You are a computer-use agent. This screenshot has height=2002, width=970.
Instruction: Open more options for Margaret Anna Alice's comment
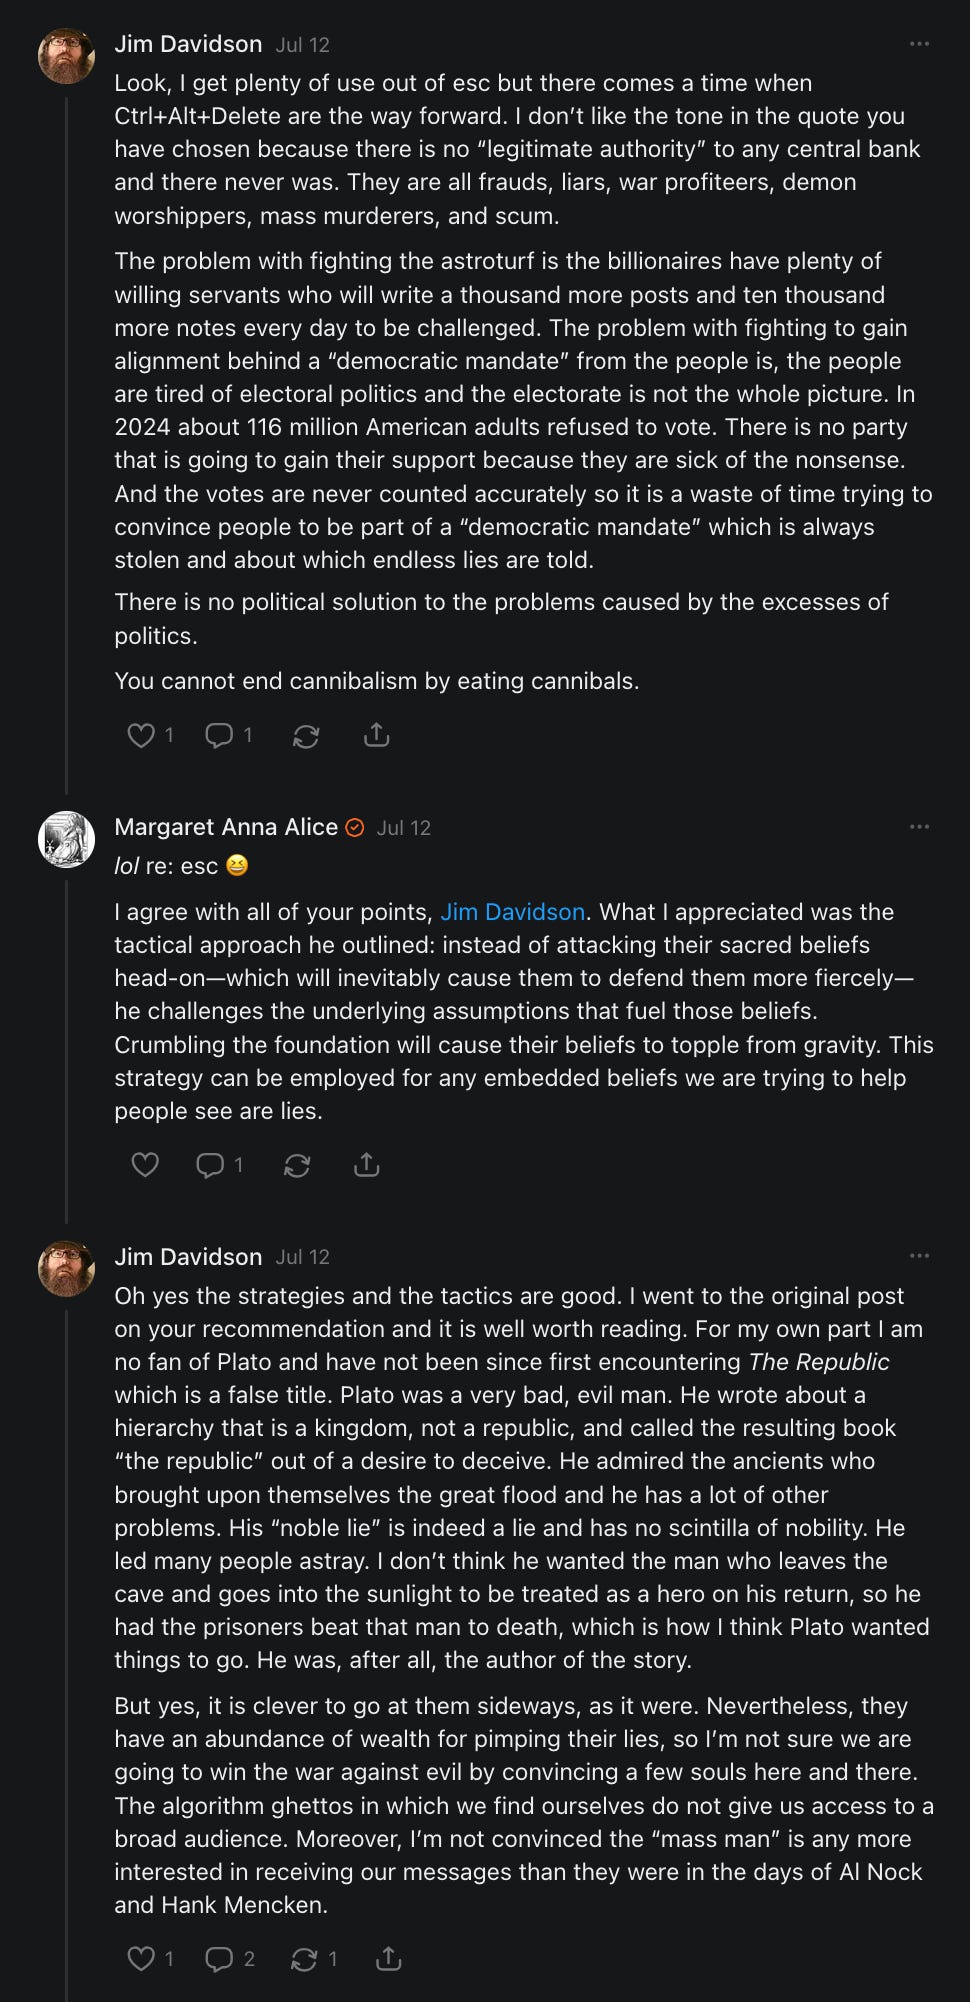(x=919, y=827)
